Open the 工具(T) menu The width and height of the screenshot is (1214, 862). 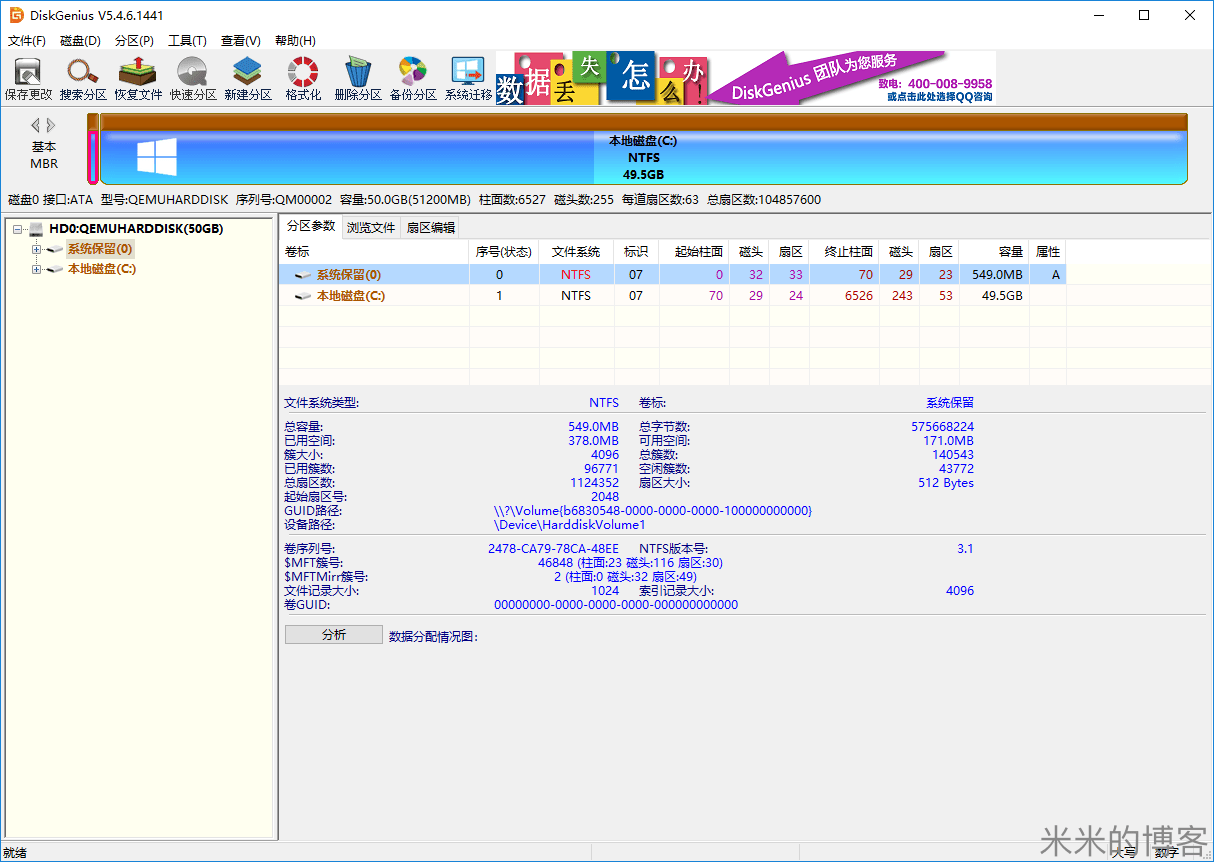click(187, 41)
